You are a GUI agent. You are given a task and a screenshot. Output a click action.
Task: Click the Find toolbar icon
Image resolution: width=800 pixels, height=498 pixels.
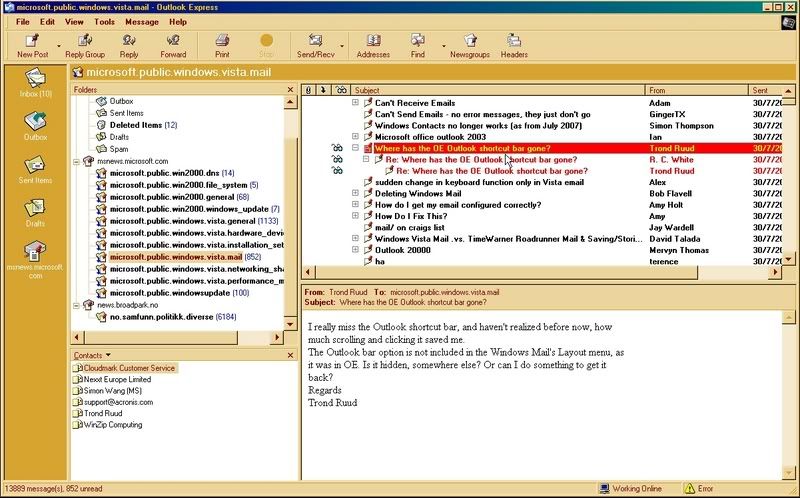[x=417, y=40]
